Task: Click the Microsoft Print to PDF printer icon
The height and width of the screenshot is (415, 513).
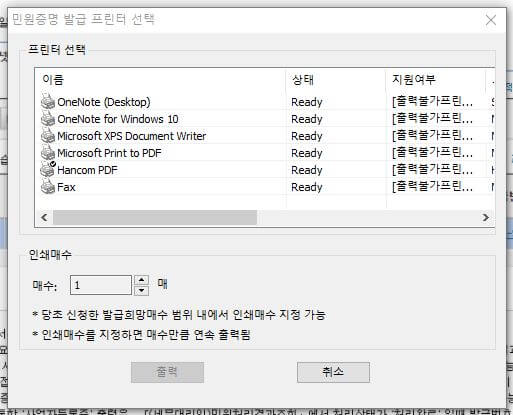Action: [x=48, y=152]
